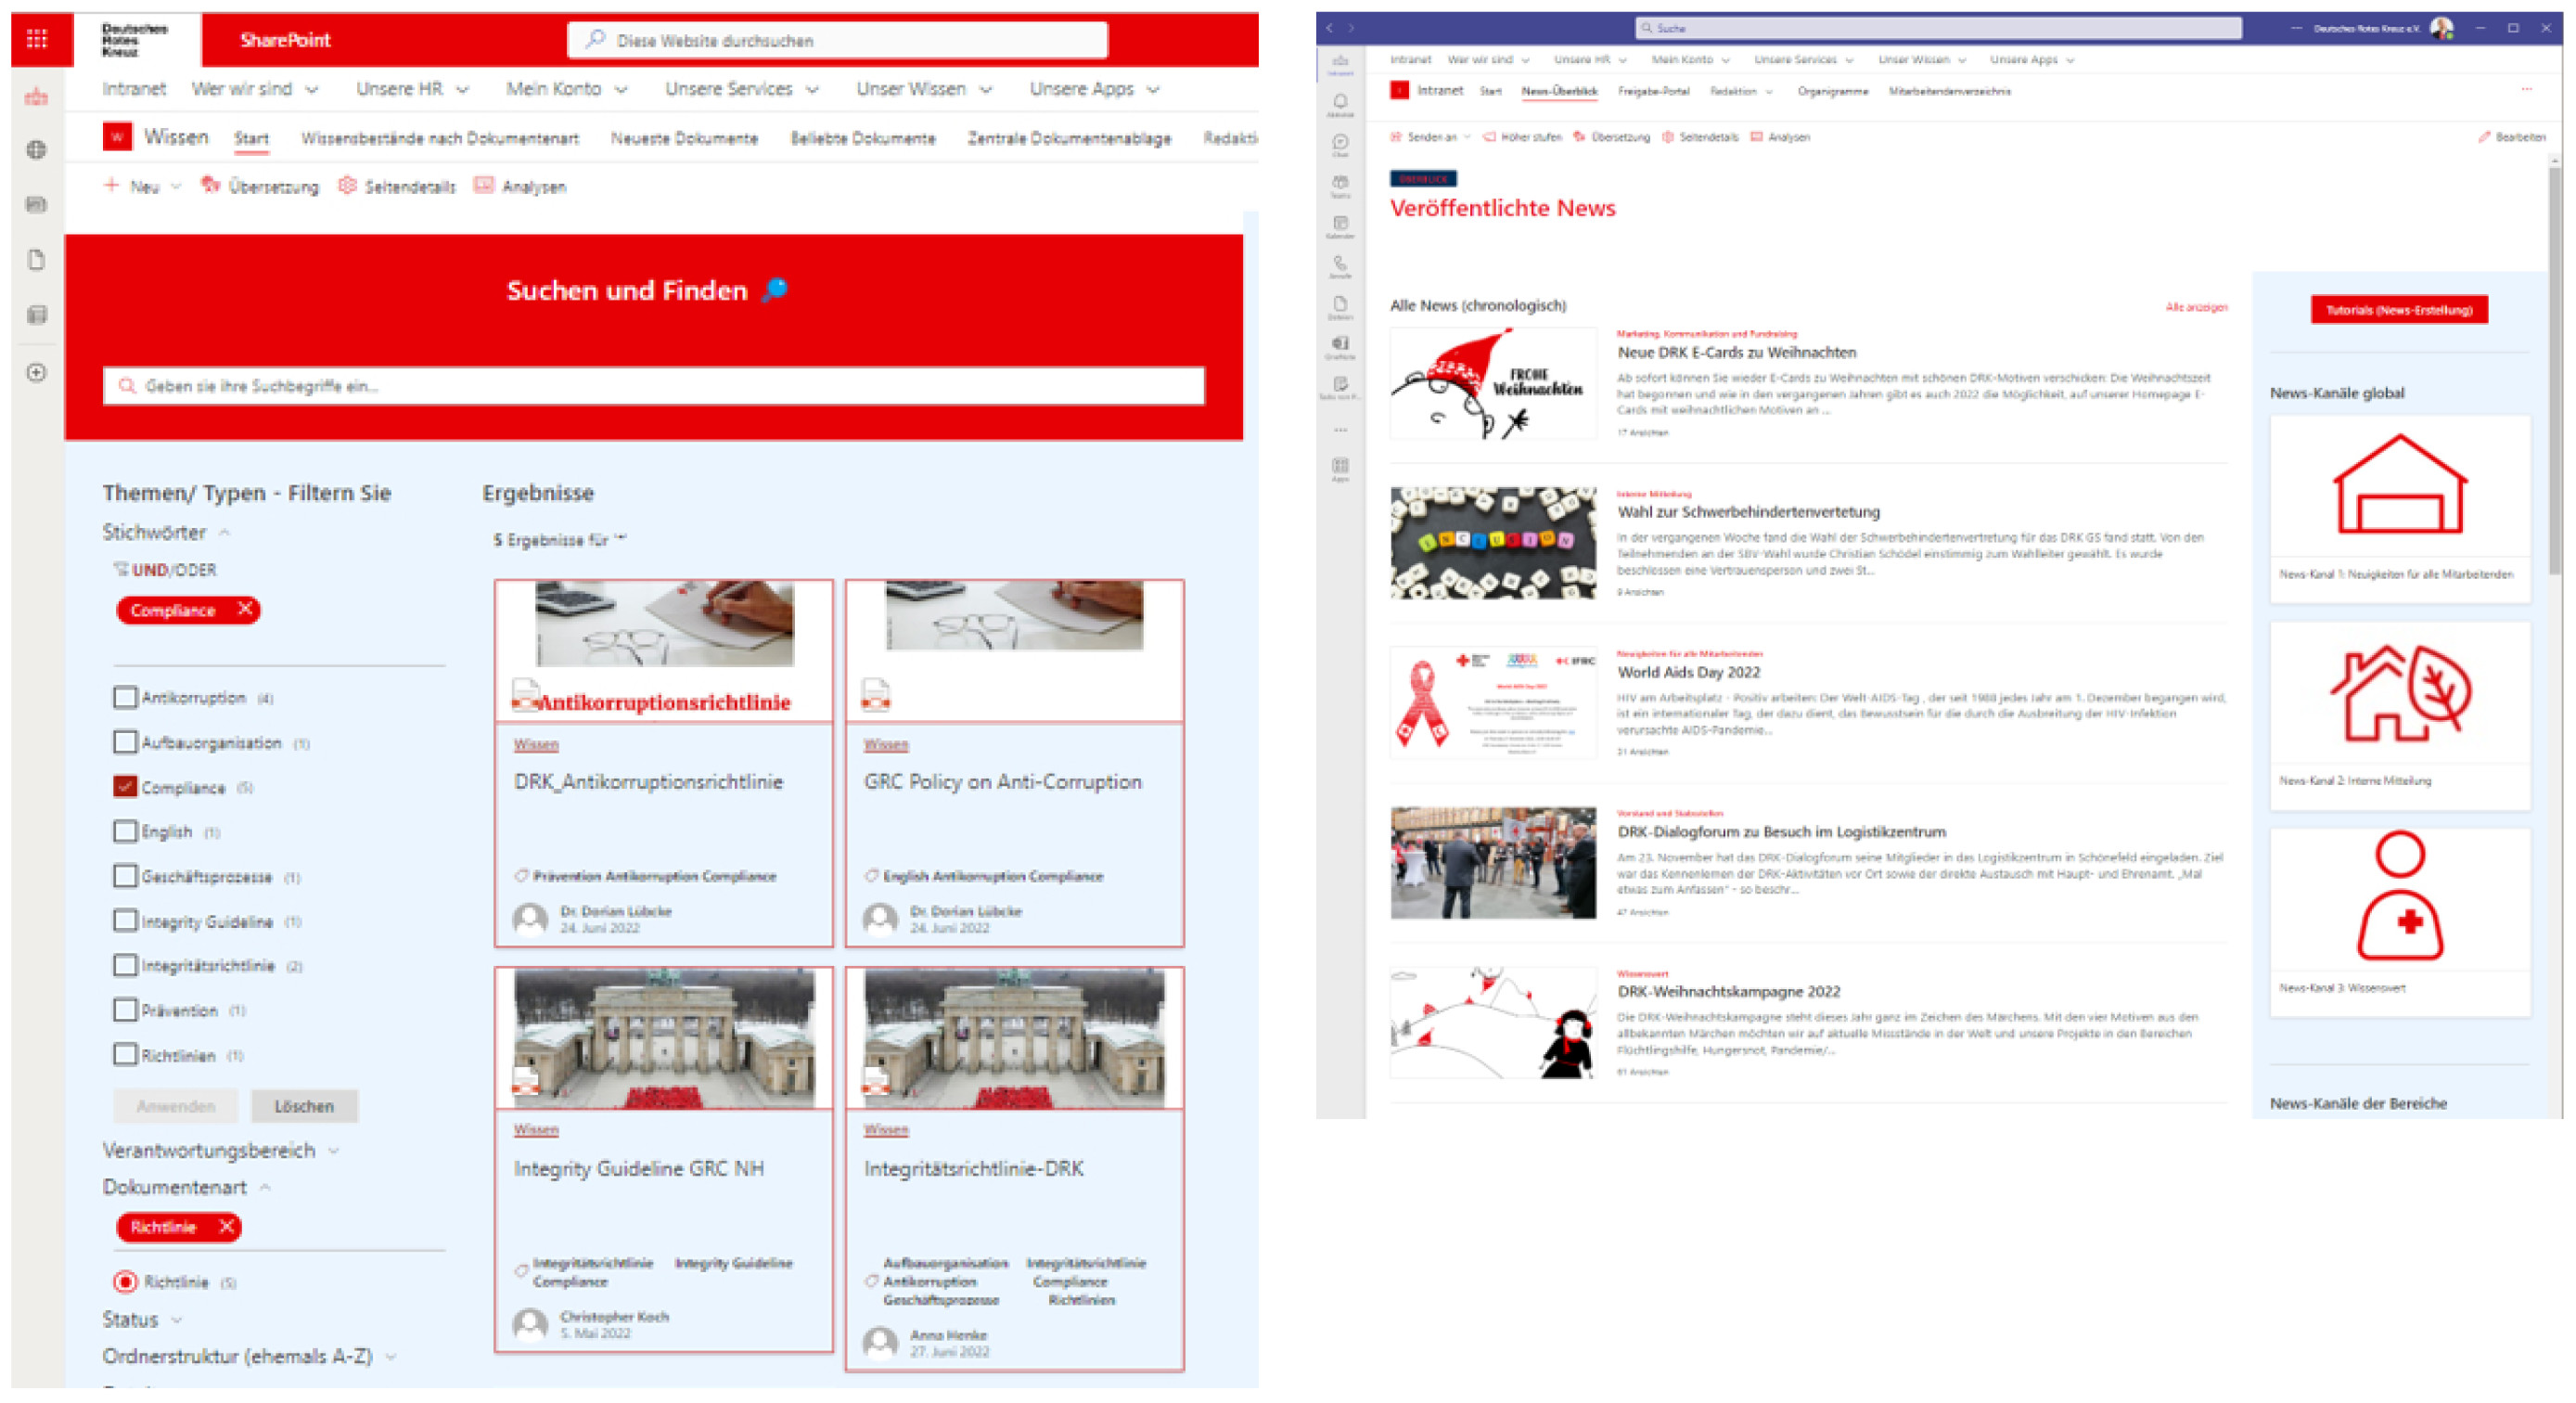Open Dateien in the Teams sidebar
Viewport: 2576px width, 1403px height.
(x=1340, y=308)
